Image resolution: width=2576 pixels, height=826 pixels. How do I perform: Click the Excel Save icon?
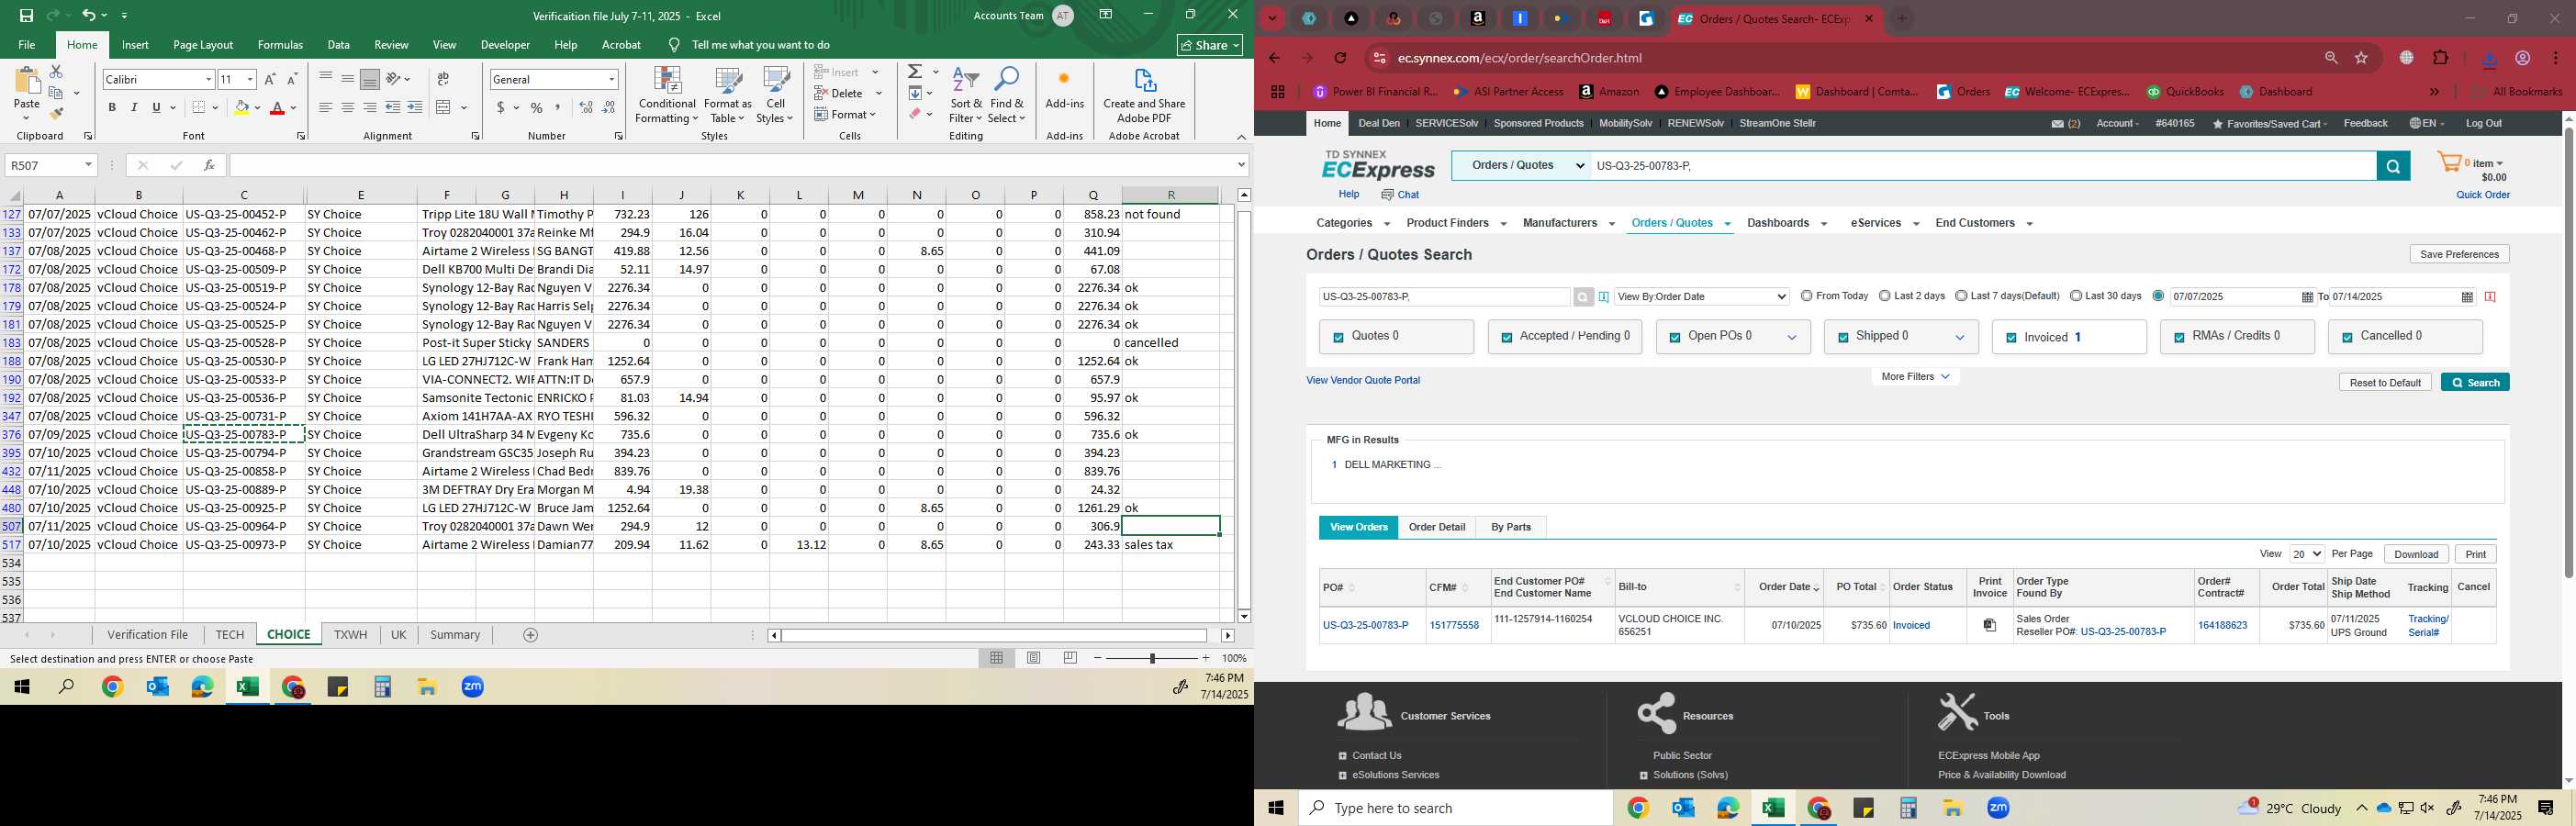point(26,15)
